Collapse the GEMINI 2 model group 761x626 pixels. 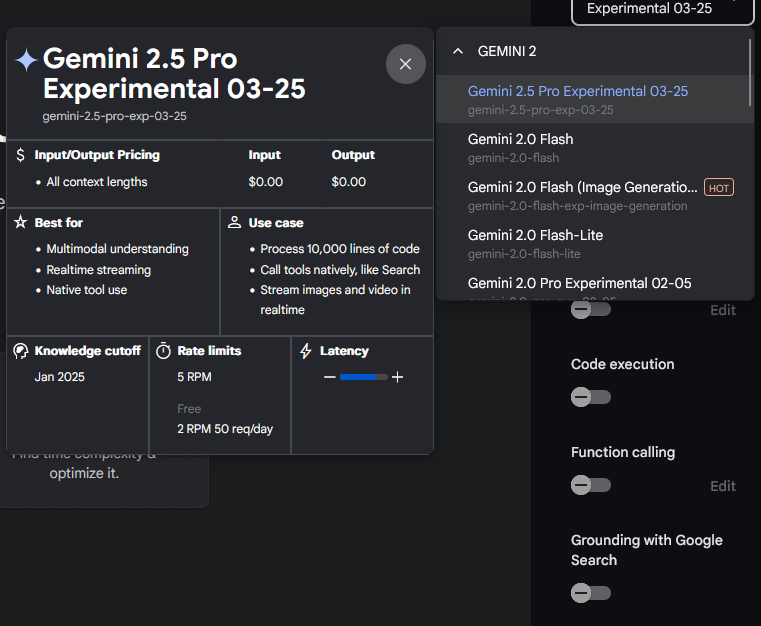click(458, 51)
